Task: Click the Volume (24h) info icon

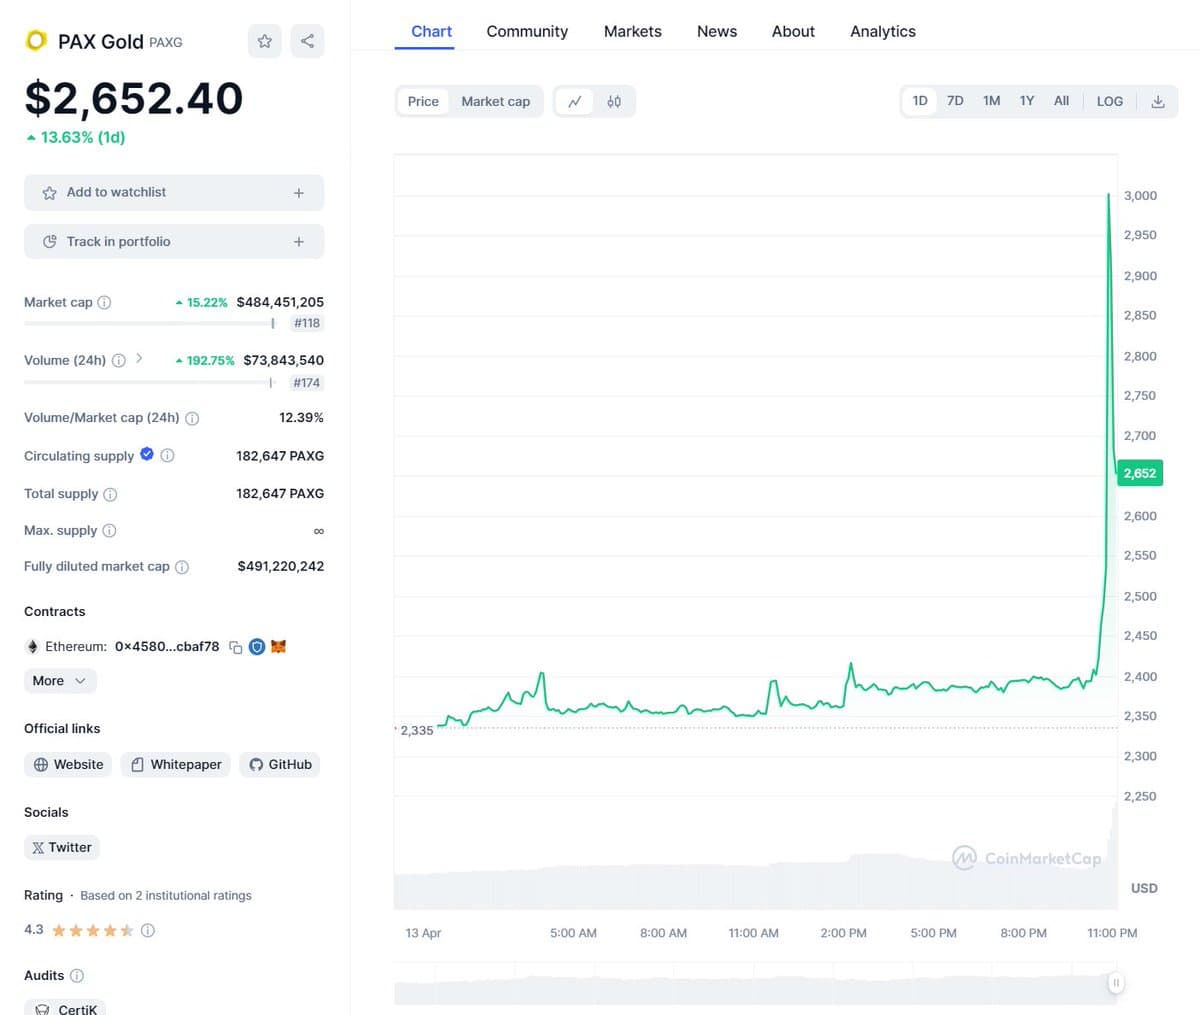Action: (119, 360)
